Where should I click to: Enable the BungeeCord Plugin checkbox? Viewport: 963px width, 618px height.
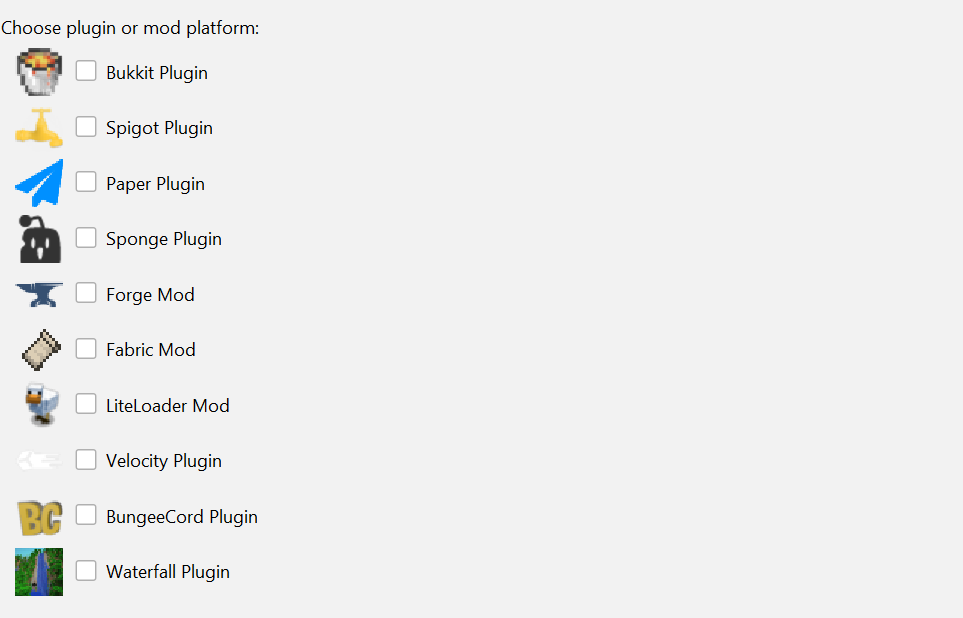(86, 515)
